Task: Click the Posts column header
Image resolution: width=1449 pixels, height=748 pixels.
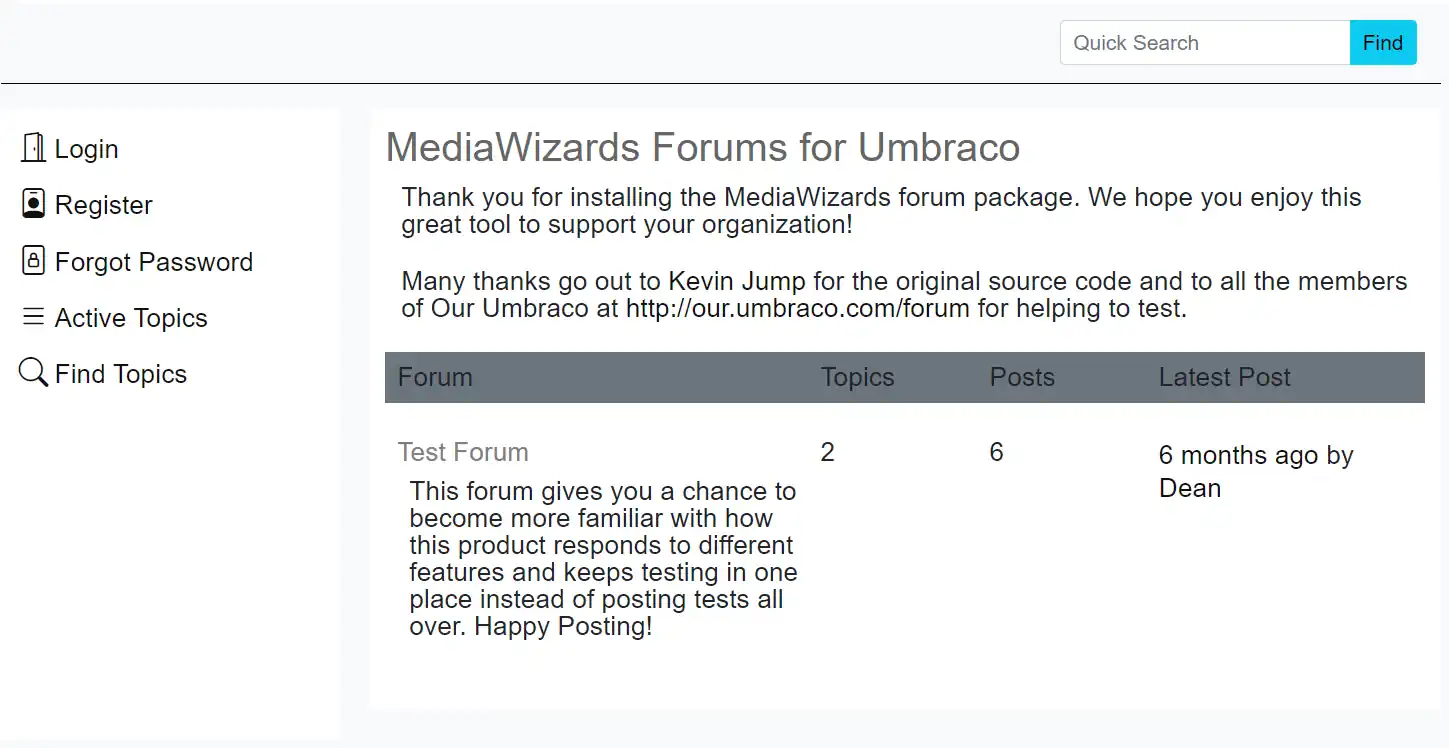Action: (1022, 377)
